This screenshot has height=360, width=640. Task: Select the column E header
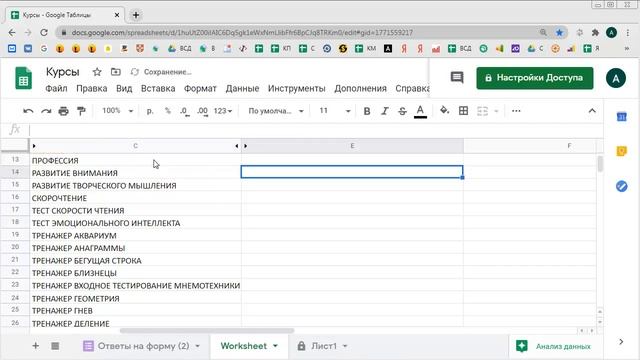pyautogui.click(x=352, y=146)
